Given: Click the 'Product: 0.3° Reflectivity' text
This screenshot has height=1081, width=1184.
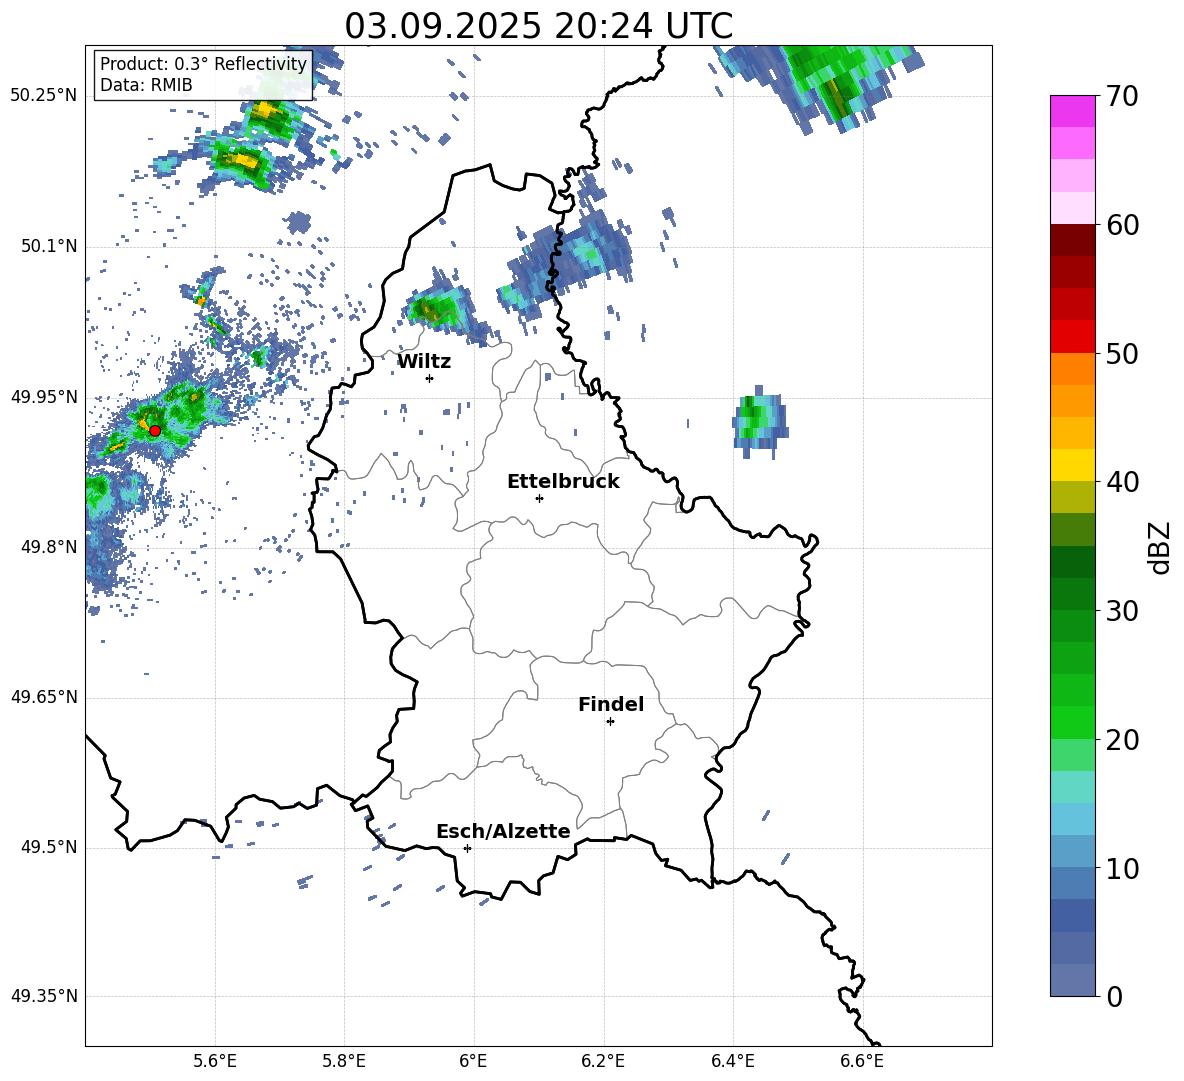Looking at the screenshot, I should pyautogui.click(x=203, y=63).
